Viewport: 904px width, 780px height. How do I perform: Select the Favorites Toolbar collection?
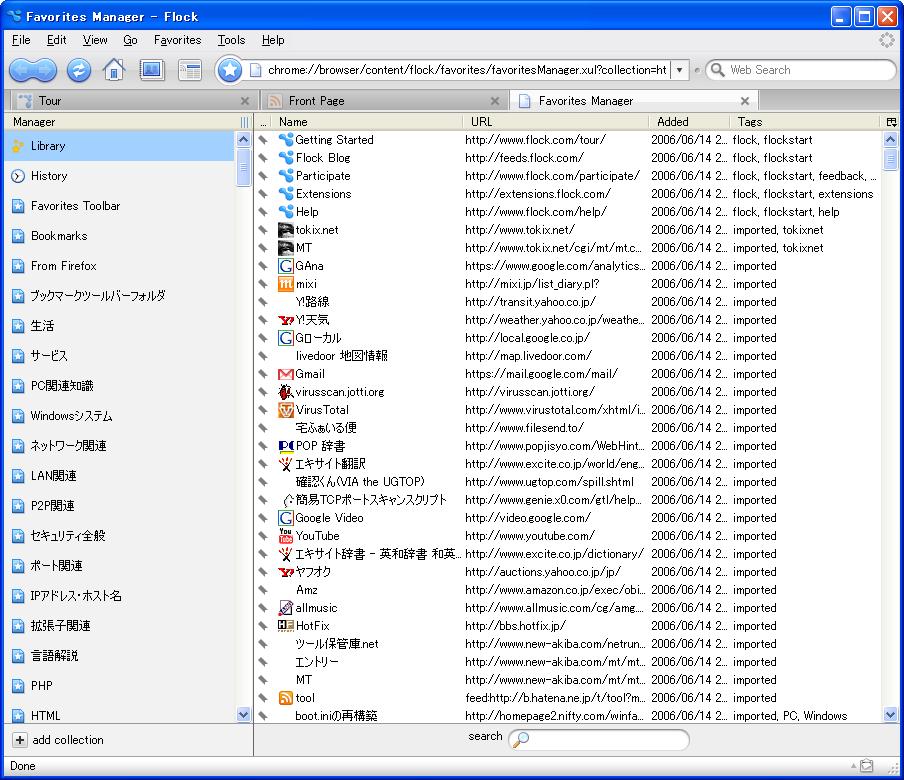click(x=119, y=206)
